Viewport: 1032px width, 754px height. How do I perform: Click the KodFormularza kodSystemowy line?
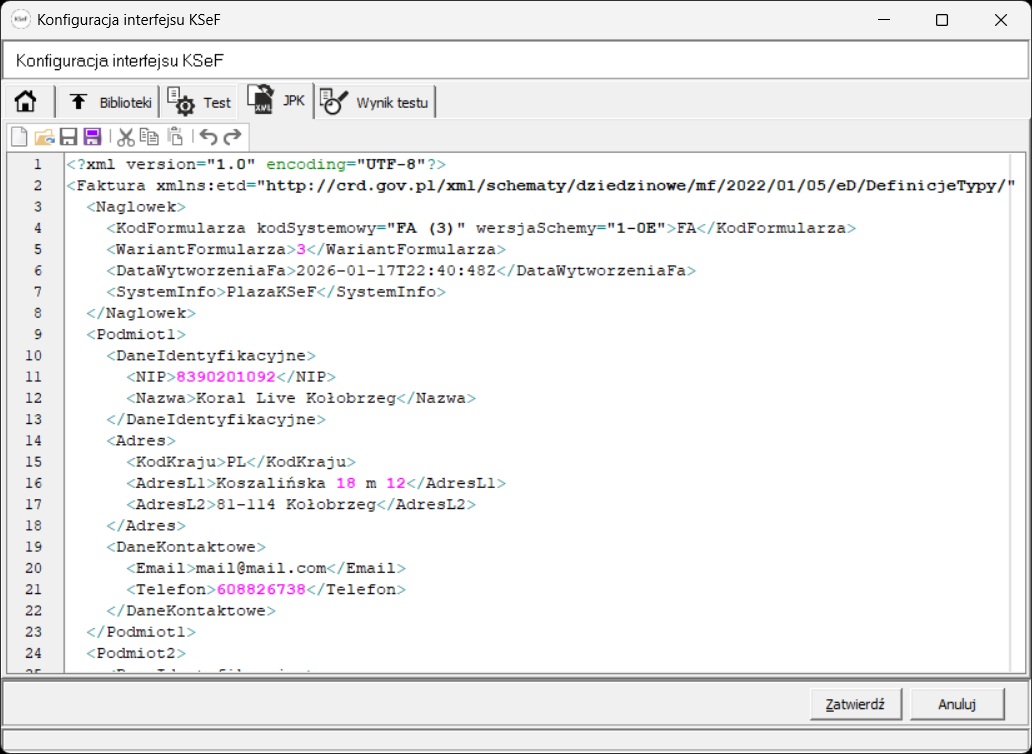point(481,228)
